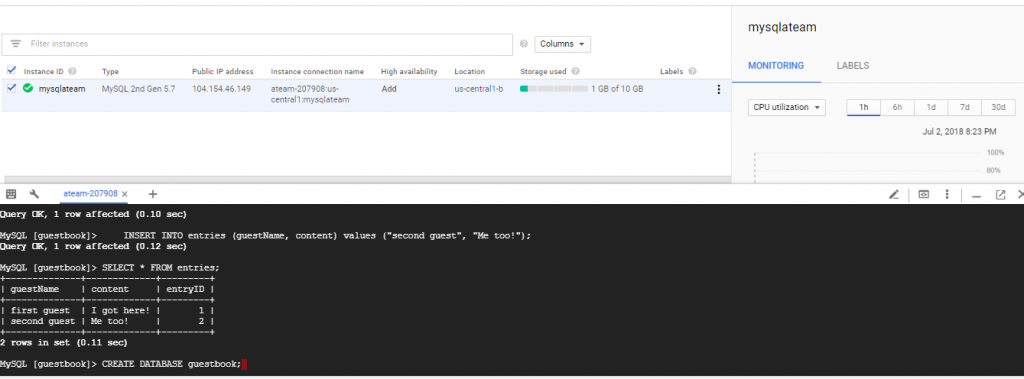
Task: Click the '2 rows in set' terminal line
Action: point(64,342)
